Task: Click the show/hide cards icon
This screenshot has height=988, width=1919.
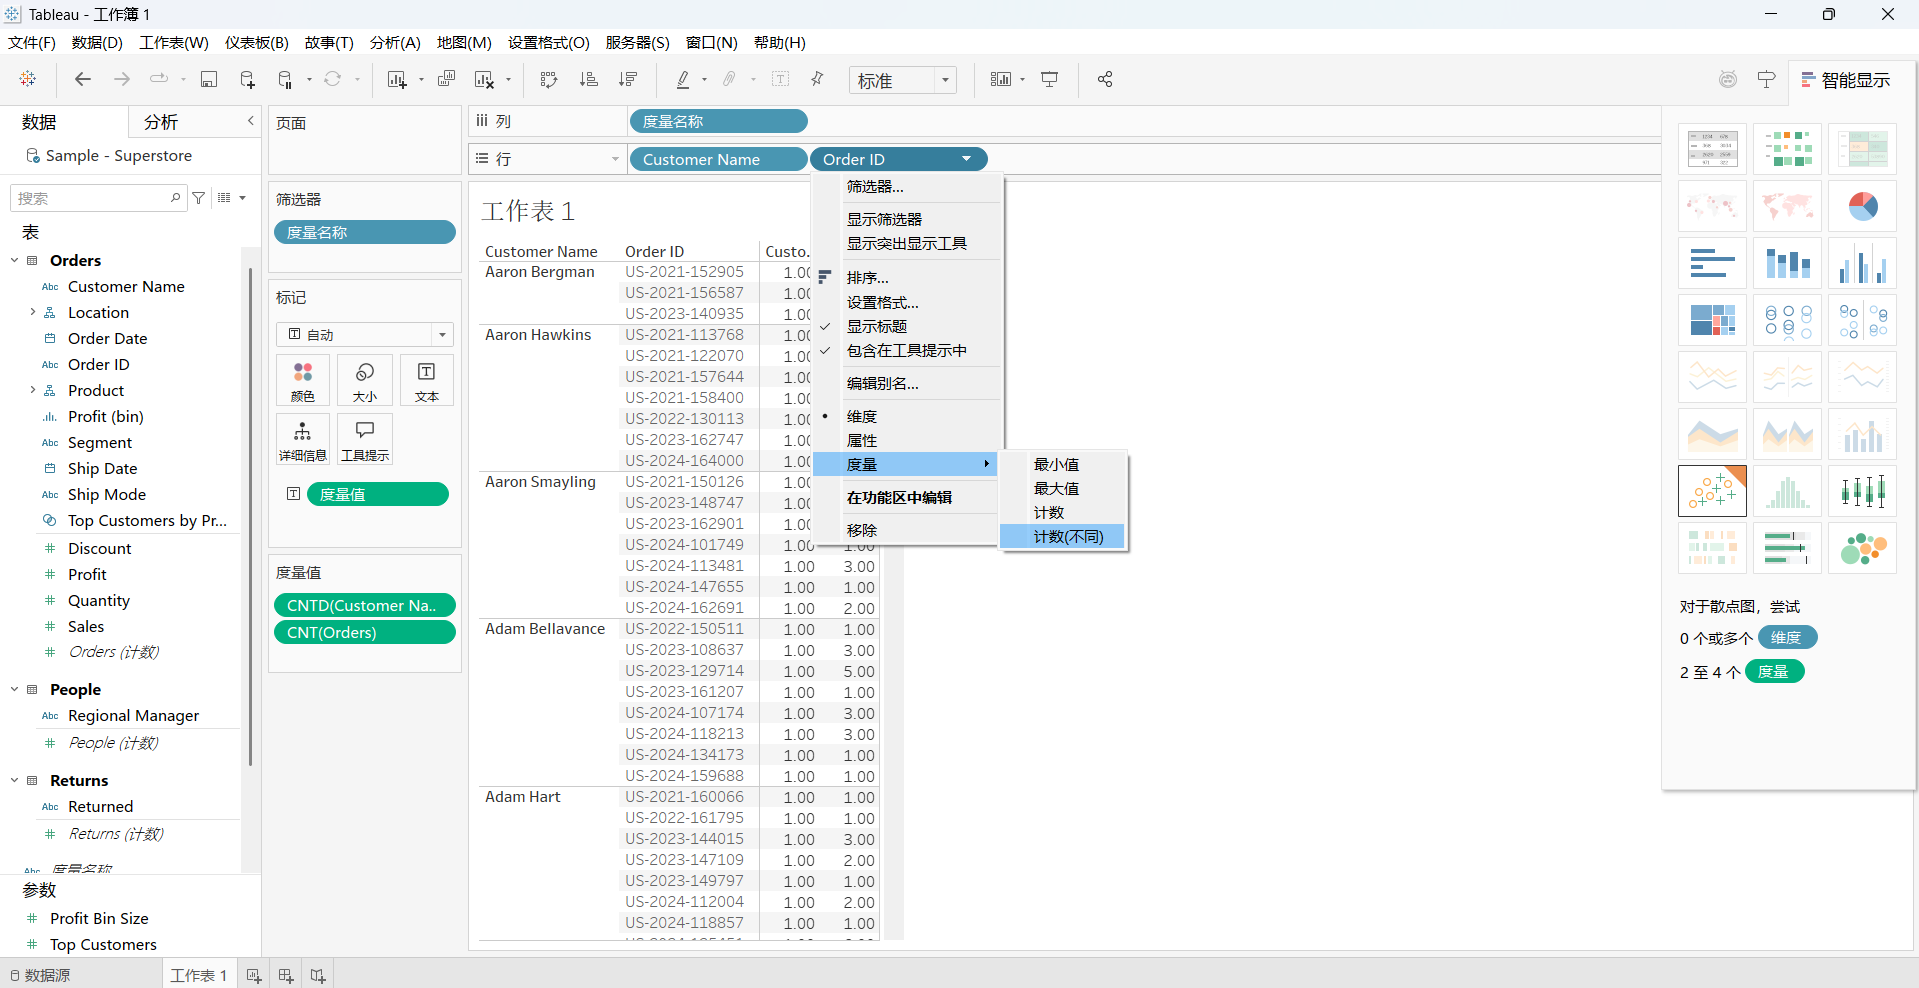Action: [1001, 79]
